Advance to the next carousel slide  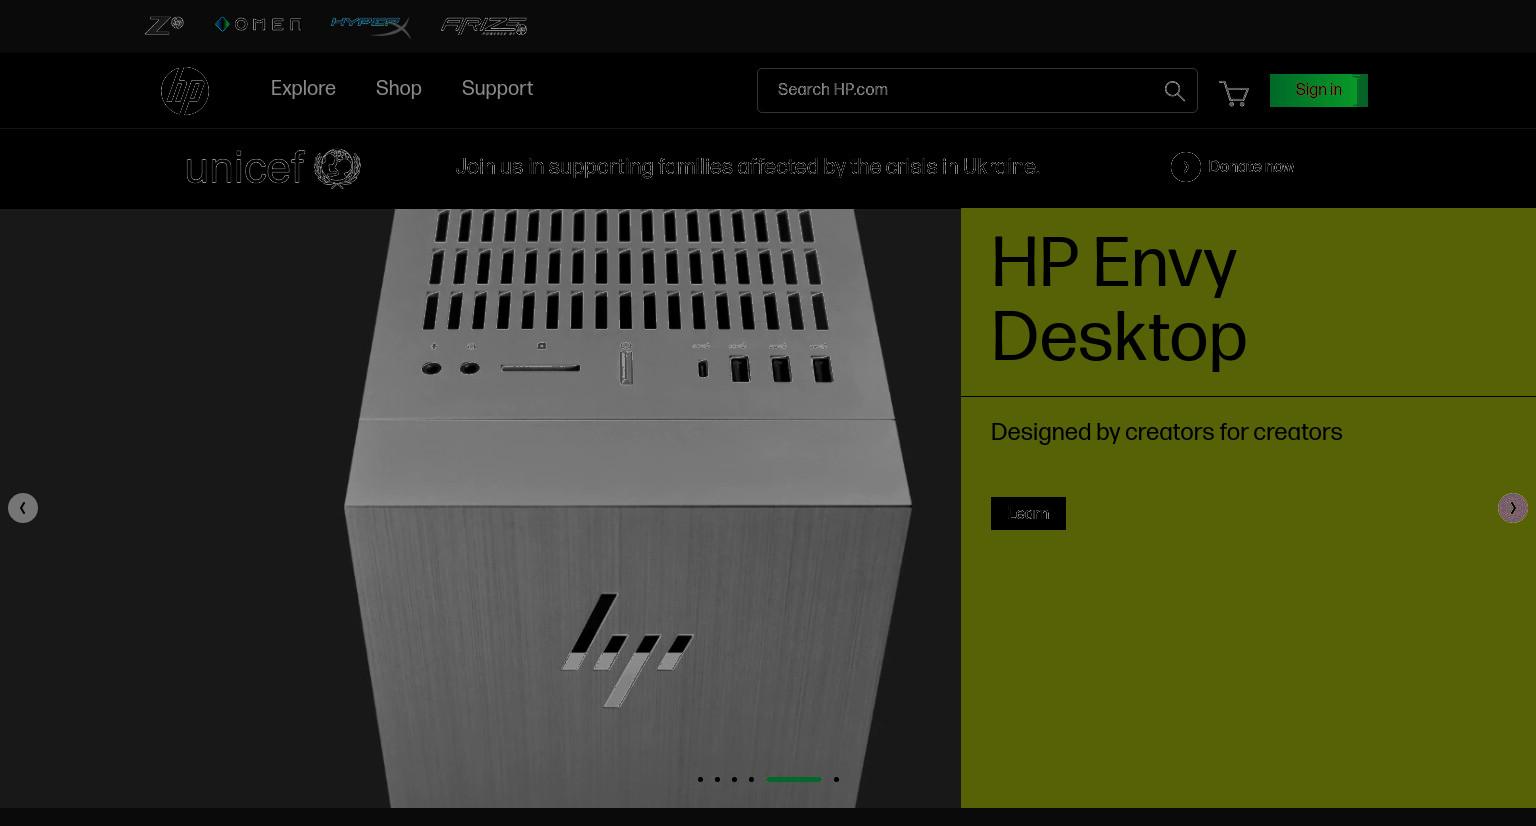[x=1513, y=508]
